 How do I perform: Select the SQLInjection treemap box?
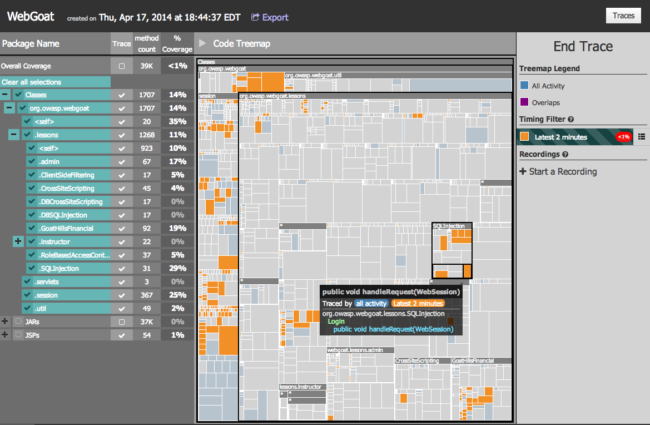click(452, 250)
